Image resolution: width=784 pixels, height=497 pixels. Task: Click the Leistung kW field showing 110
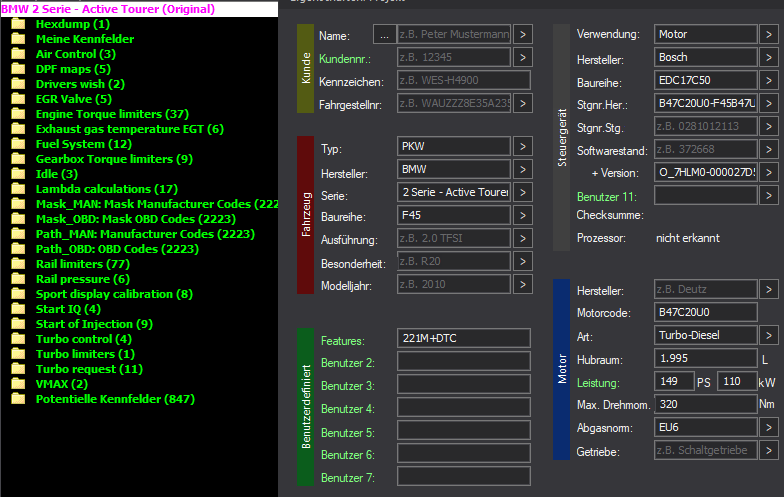pyautogui.click(x=737, y=382)
